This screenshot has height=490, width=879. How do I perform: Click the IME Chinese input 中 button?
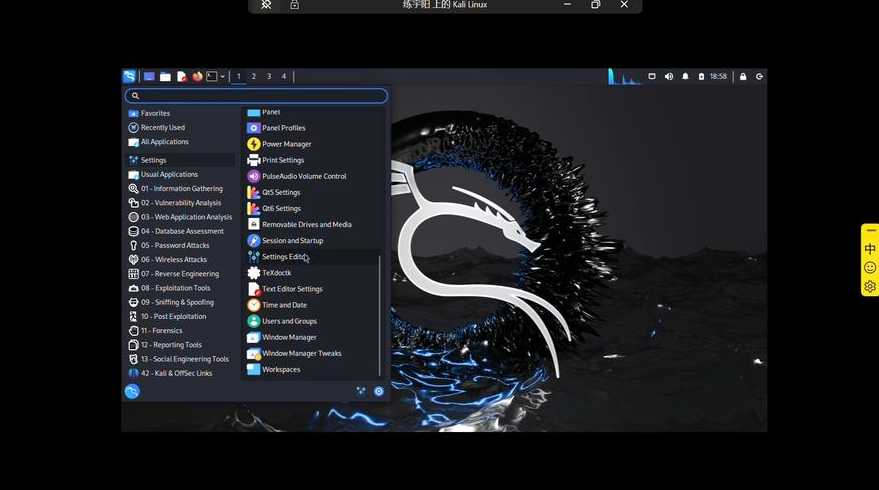[x=870, y=249]
